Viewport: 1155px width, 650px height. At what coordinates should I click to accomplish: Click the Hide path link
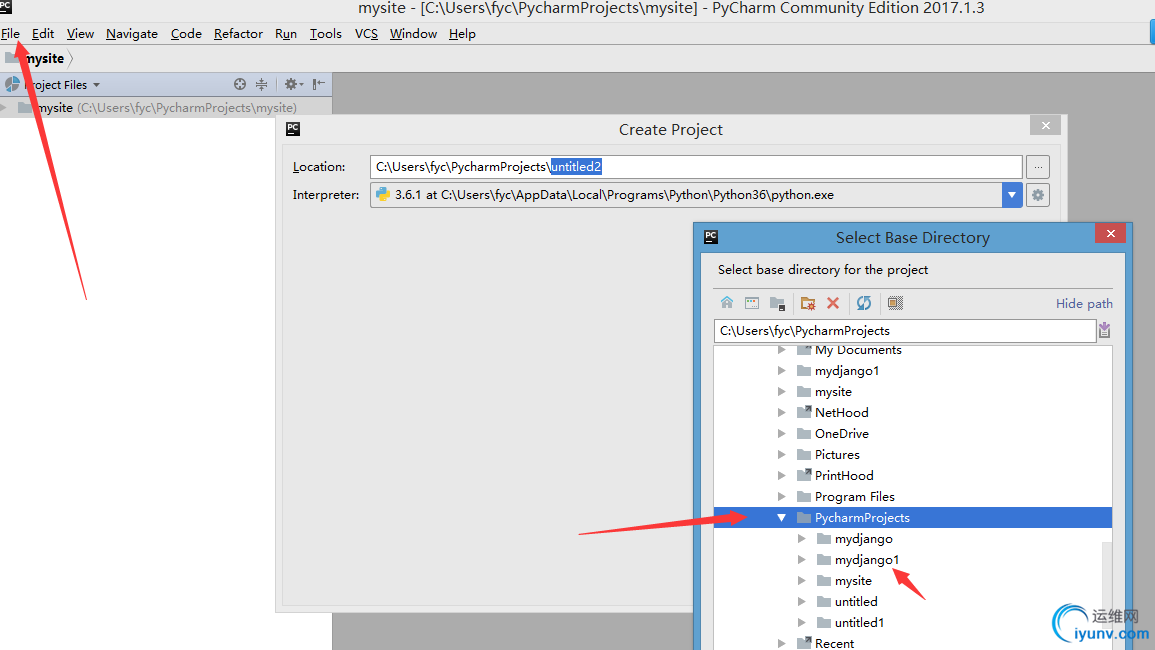1084,304
